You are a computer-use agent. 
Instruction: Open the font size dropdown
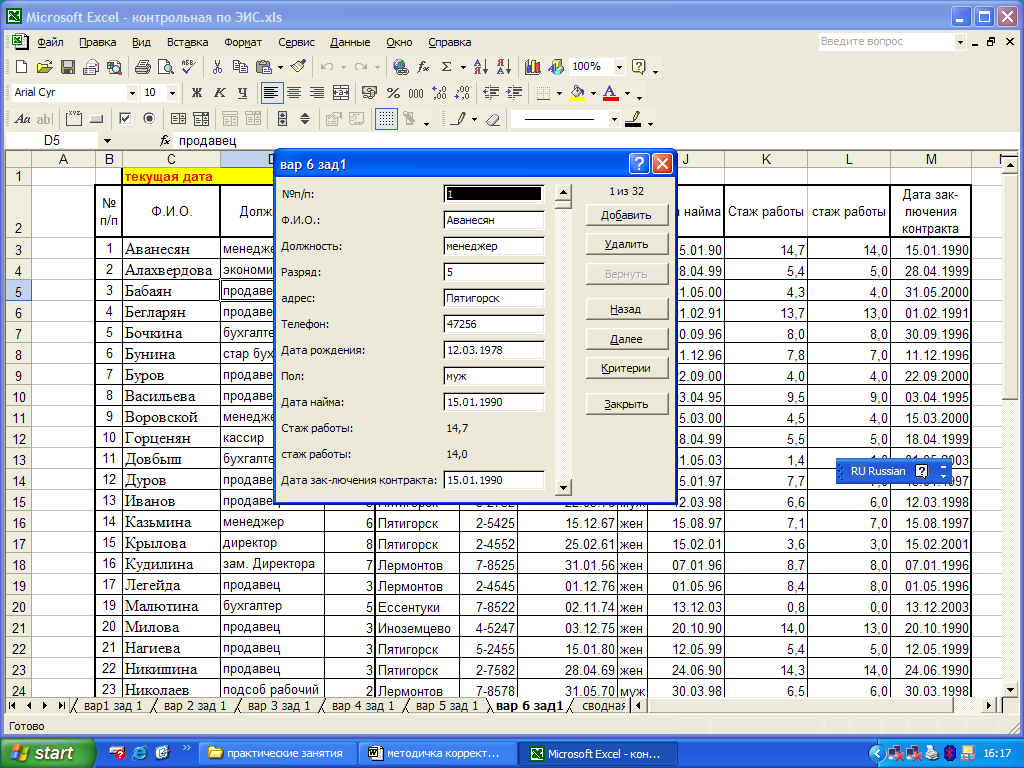pyautogui.click(x=172, y=93)
